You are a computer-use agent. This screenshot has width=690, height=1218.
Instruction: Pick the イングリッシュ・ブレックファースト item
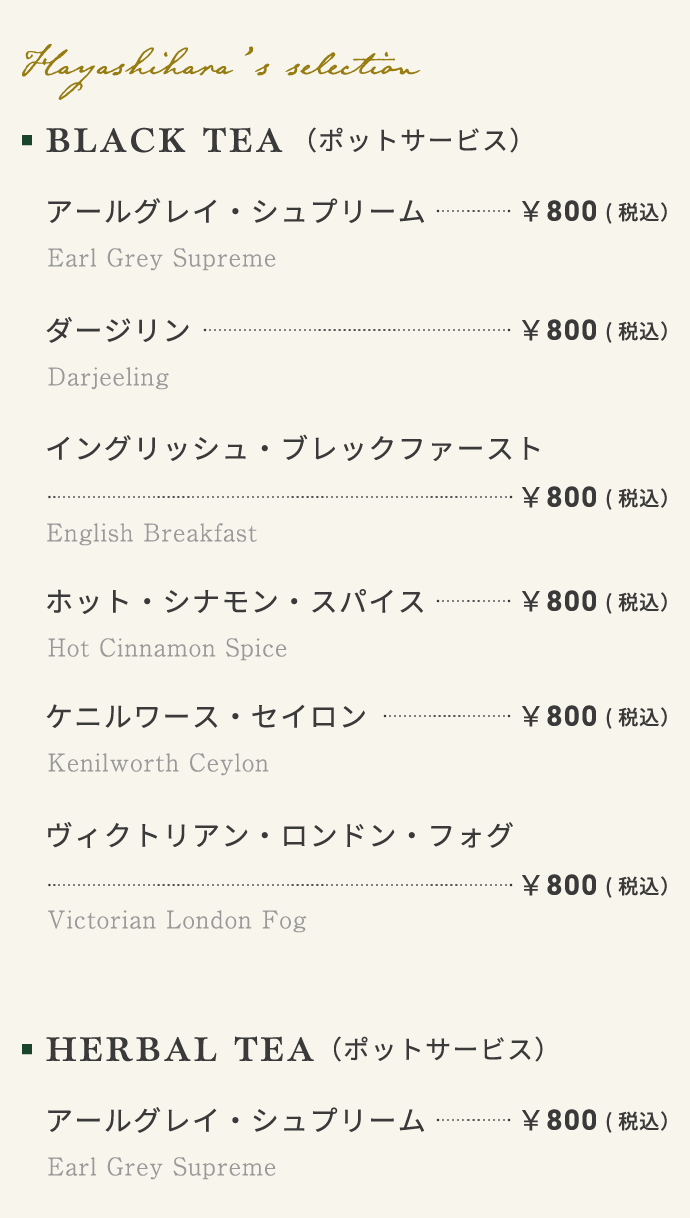pyautogui.click(x=294, y=448)
